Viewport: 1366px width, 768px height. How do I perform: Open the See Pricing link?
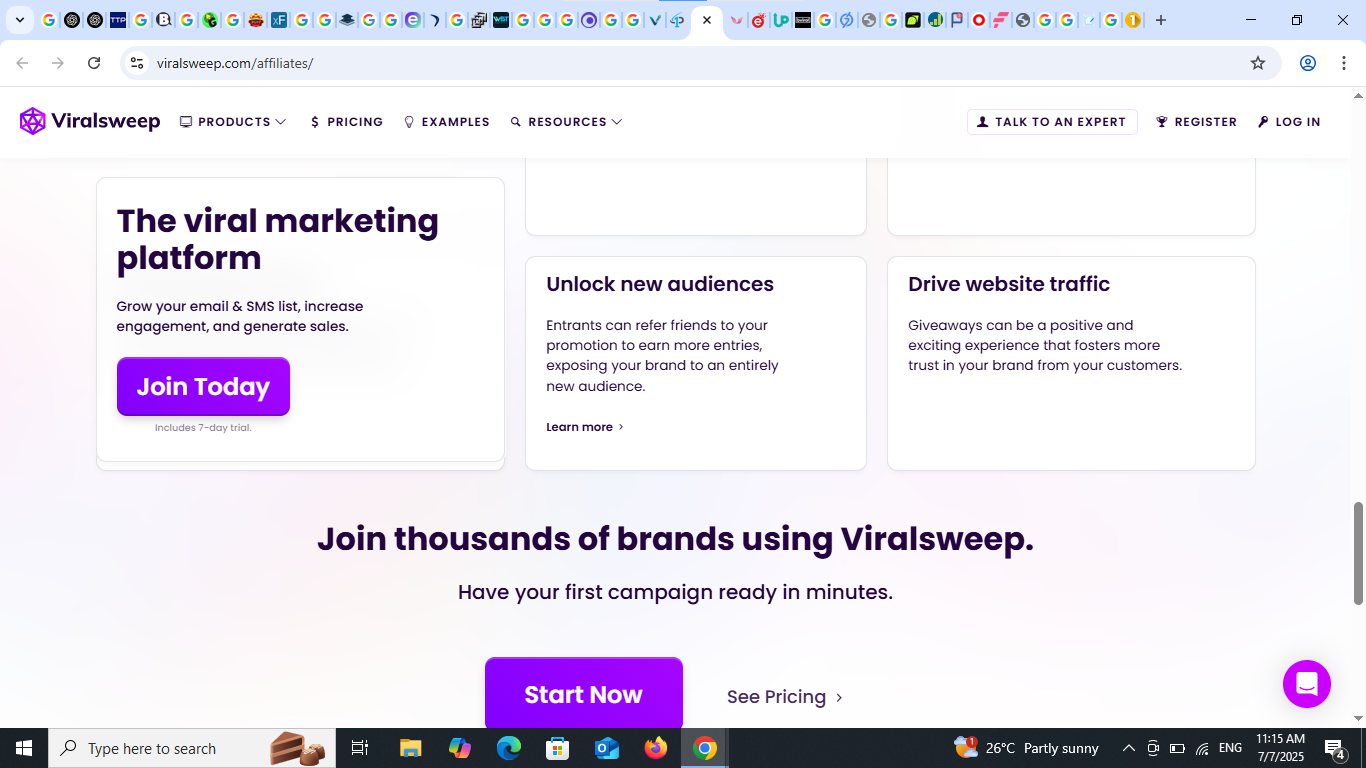785,697
